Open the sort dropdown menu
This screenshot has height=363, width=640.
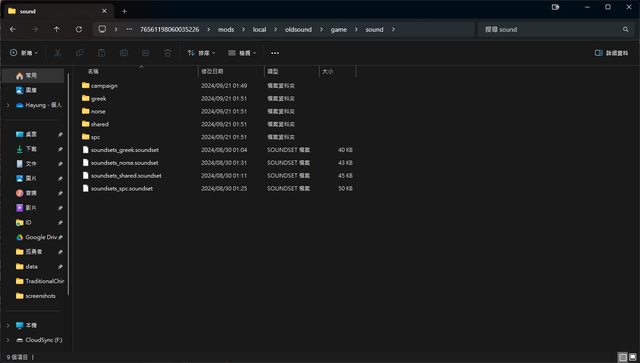pos(201,53)
